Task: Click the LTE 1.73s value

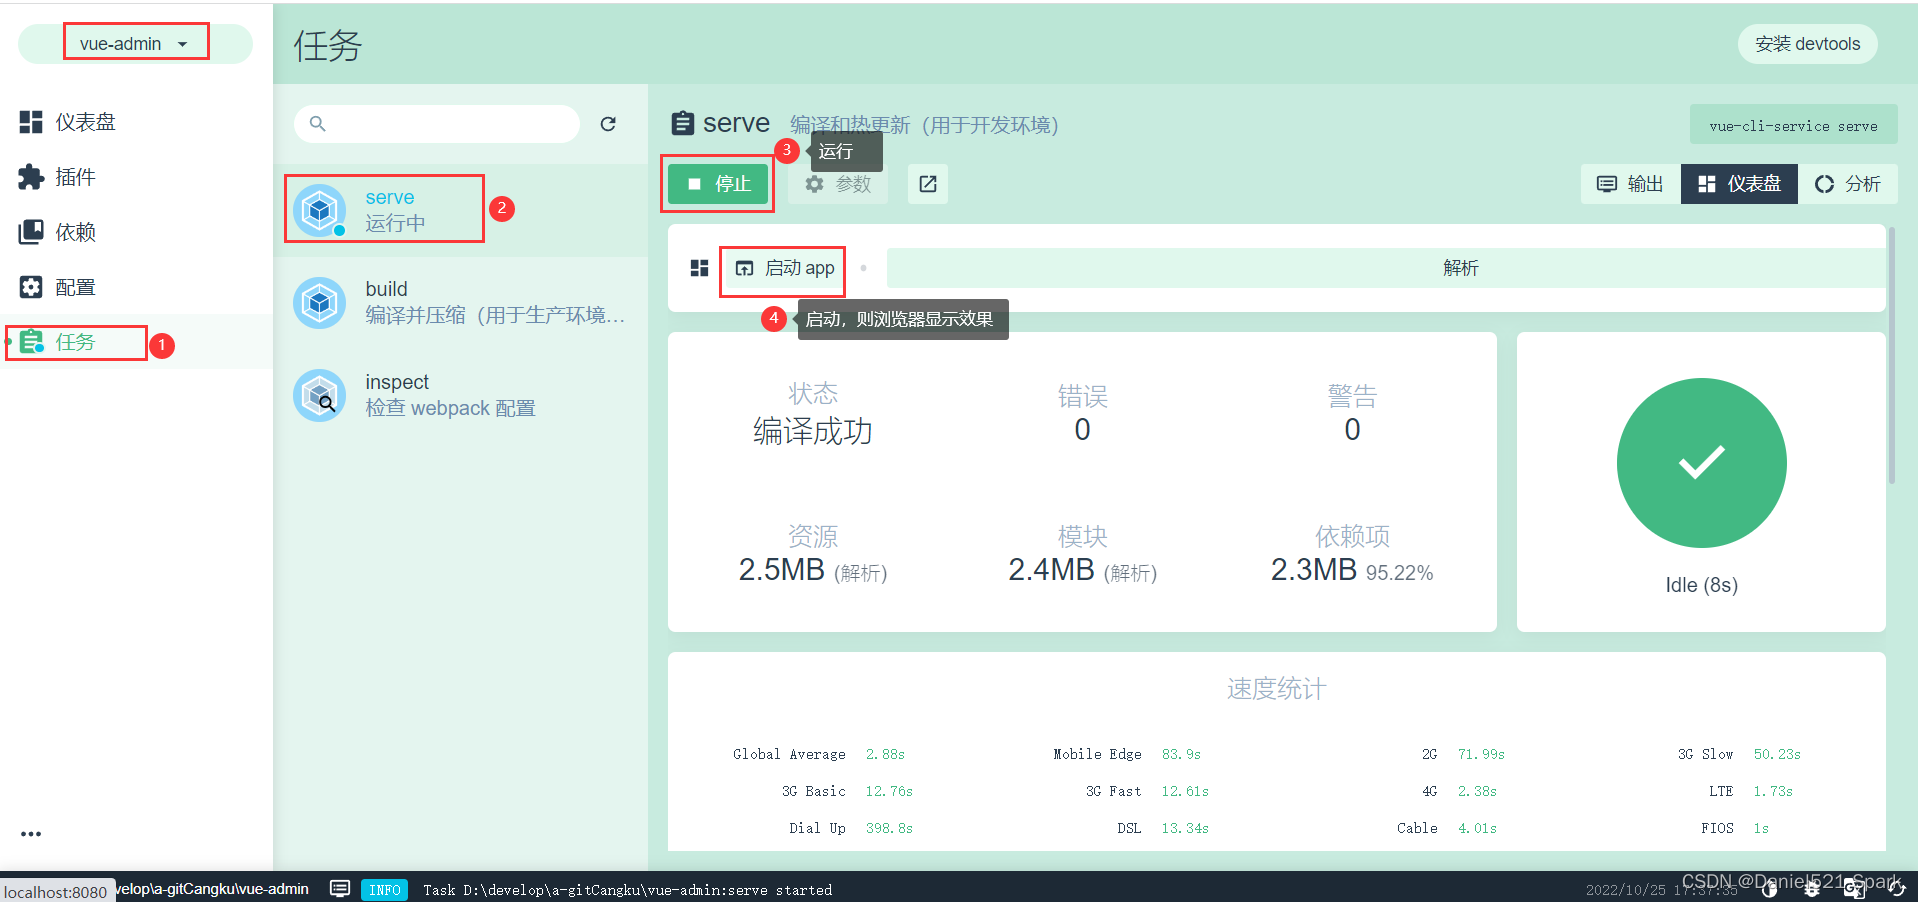Action: (1773, 792)
